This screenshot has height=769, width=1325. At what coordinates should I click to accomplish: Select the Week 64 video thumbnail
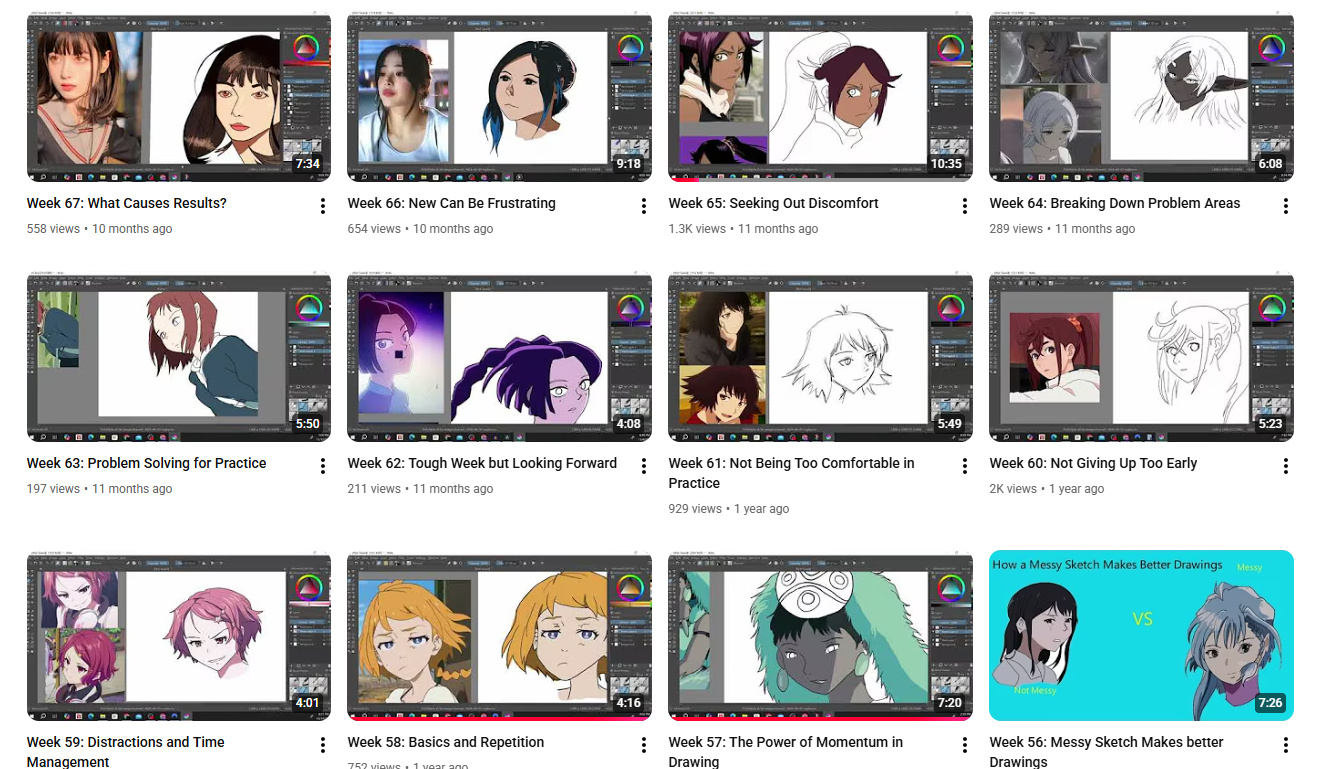[1142, 98]
